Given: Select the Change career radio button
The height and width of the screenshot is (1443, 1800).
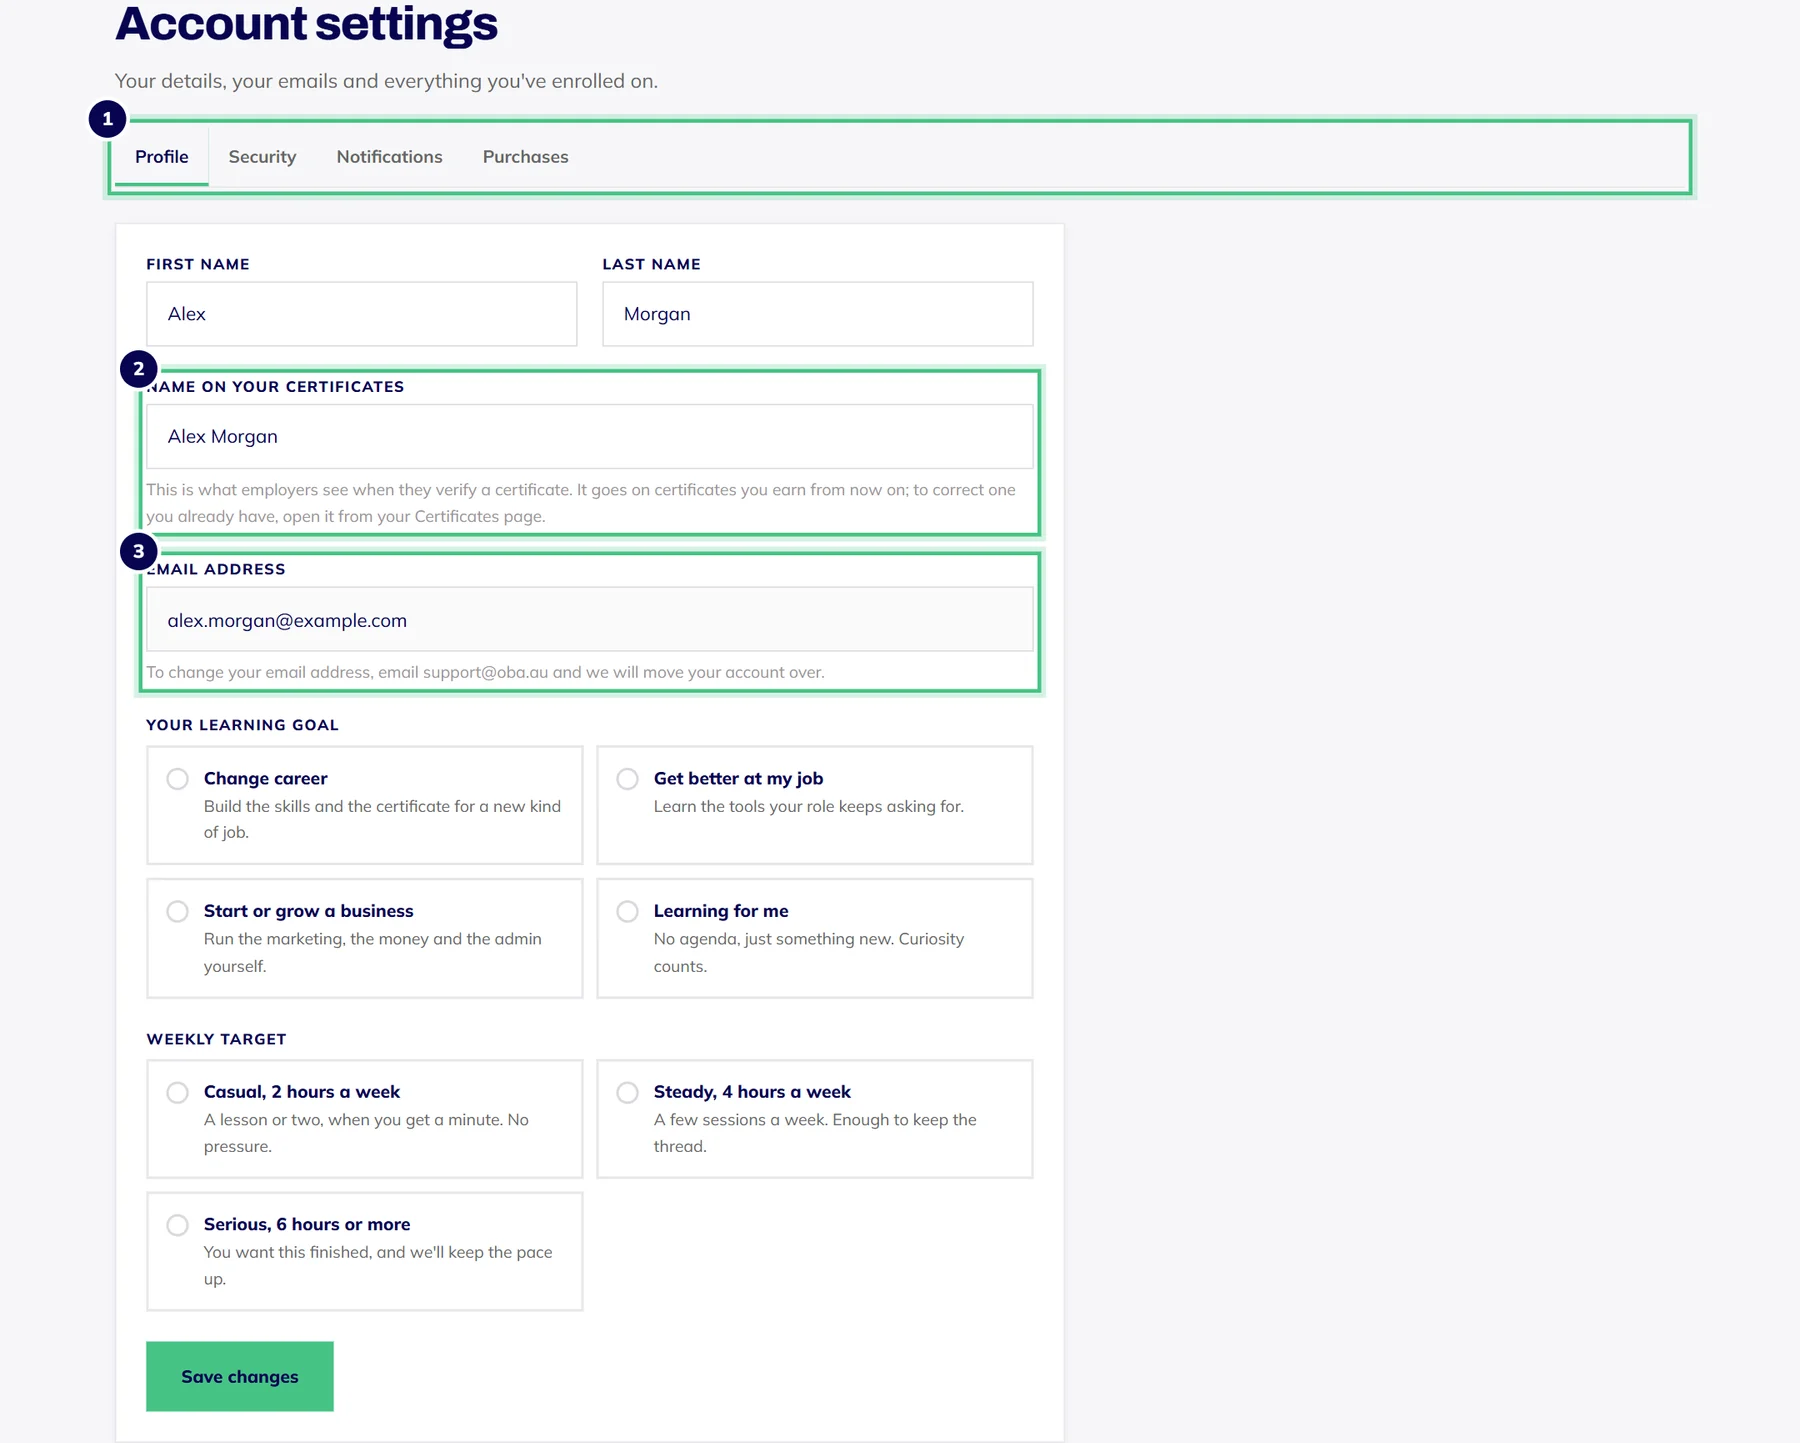Looking at the screenshot, I should 177,779.
